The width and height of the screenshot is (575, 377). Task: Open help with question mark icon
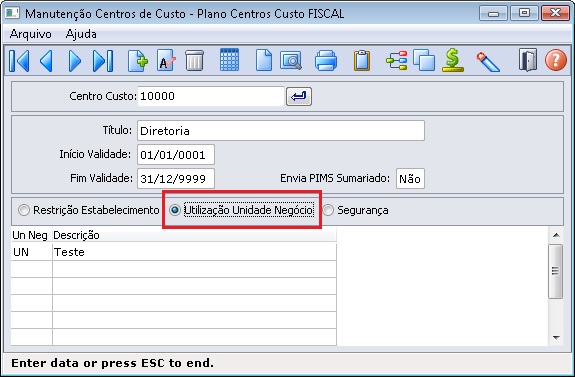[556, 60]
